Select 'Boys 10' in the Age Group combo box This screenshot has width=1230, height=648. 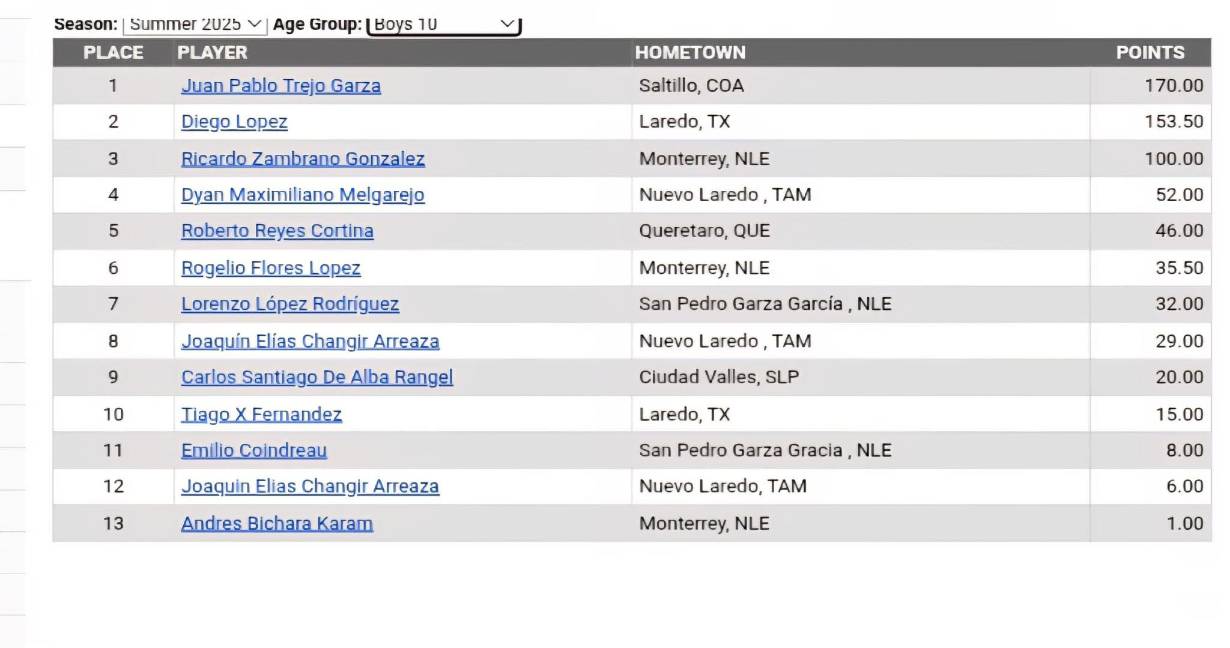click(441, 22)
